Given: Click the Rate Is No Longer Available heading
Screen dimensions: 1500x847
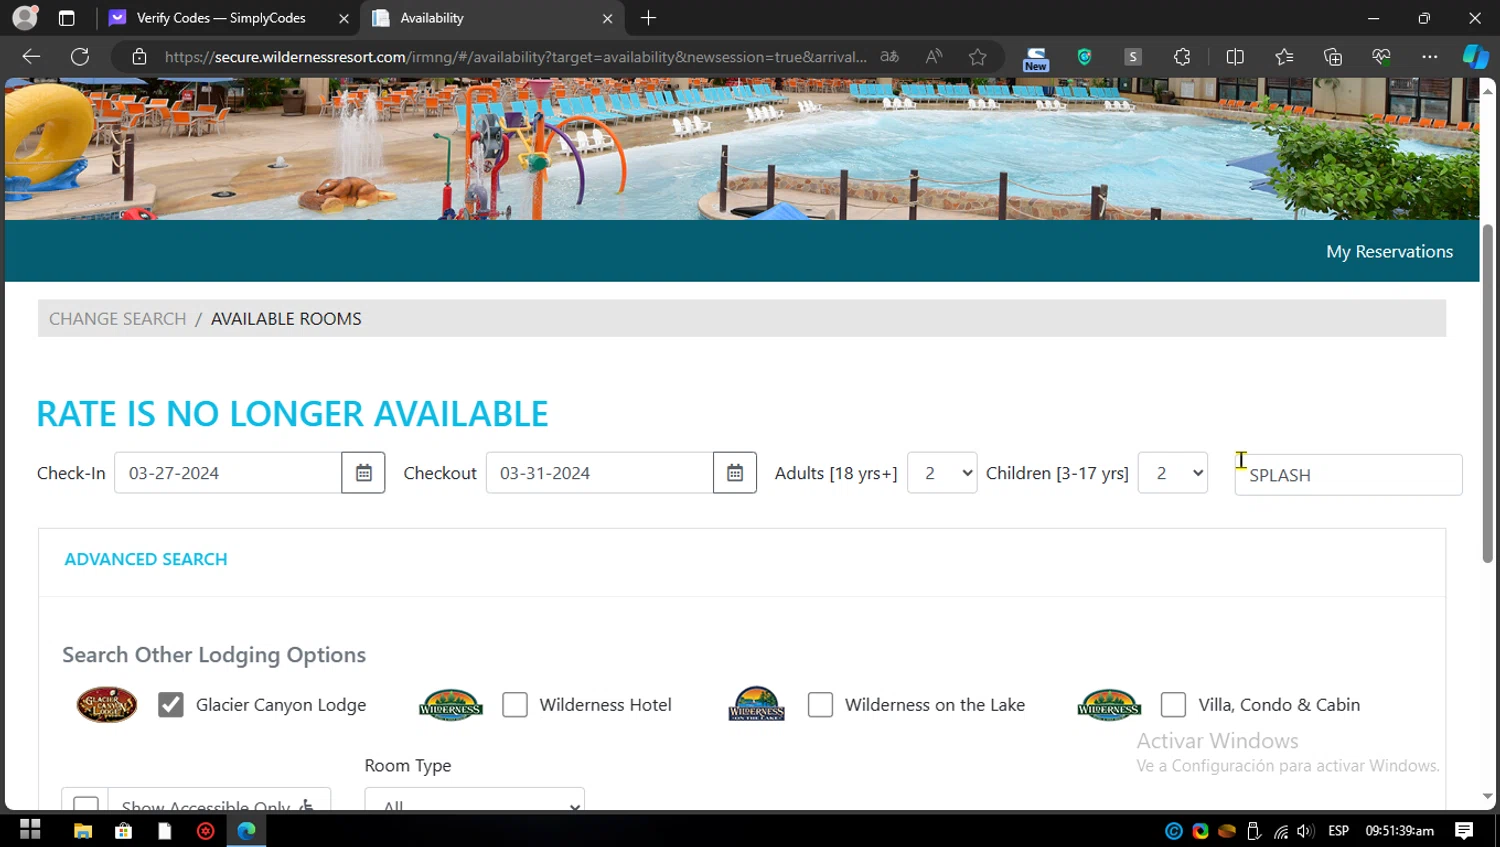Looking at the screenshot, I should pos(292,414).
